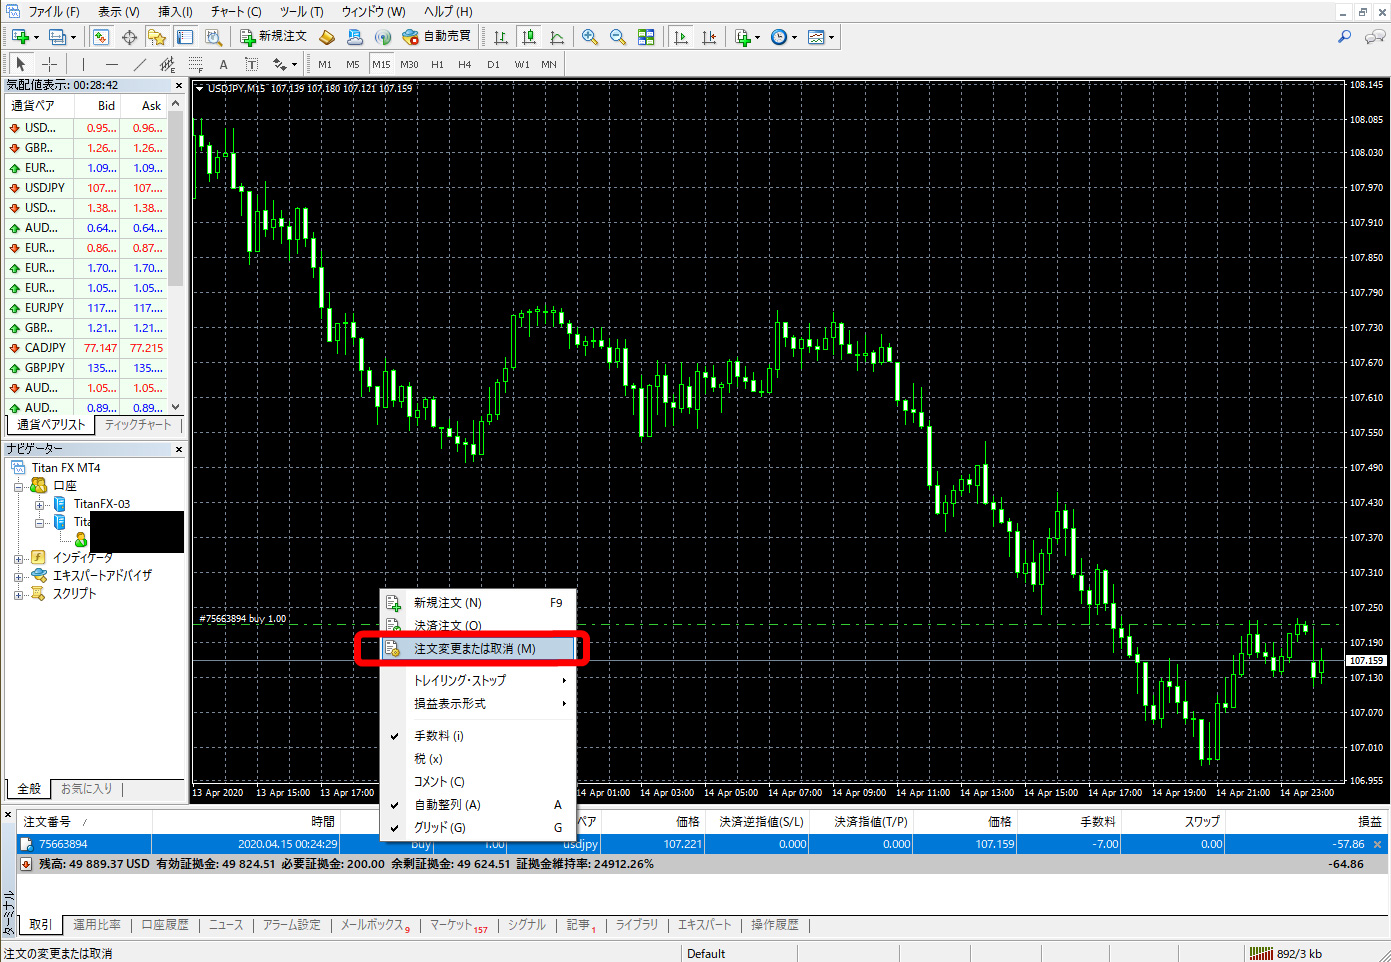This screenshot has width=1391, height=962.
Task: Toggle the Terminal window icon
Action: click(185, 37)
